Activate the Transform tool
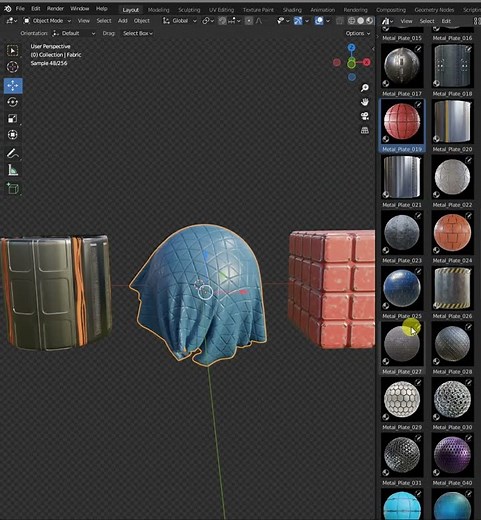Screen dimensions: 481x520 point(13,135)
